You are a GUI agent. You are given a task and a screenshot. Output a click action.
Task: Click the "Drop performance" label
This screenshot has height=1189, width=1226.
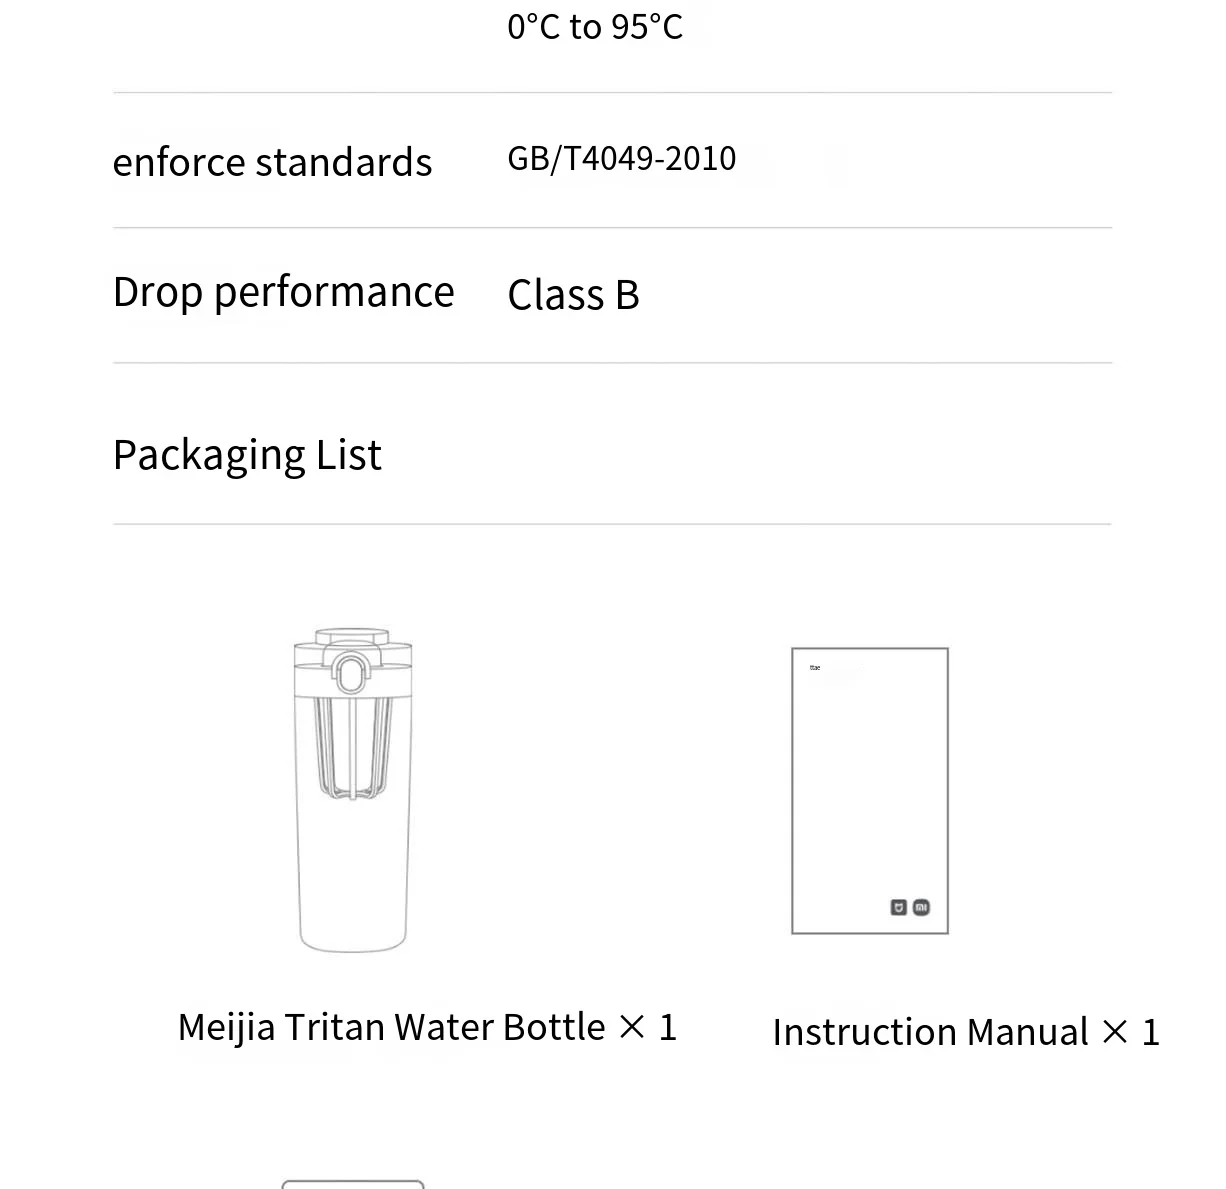tap(283, 292)
